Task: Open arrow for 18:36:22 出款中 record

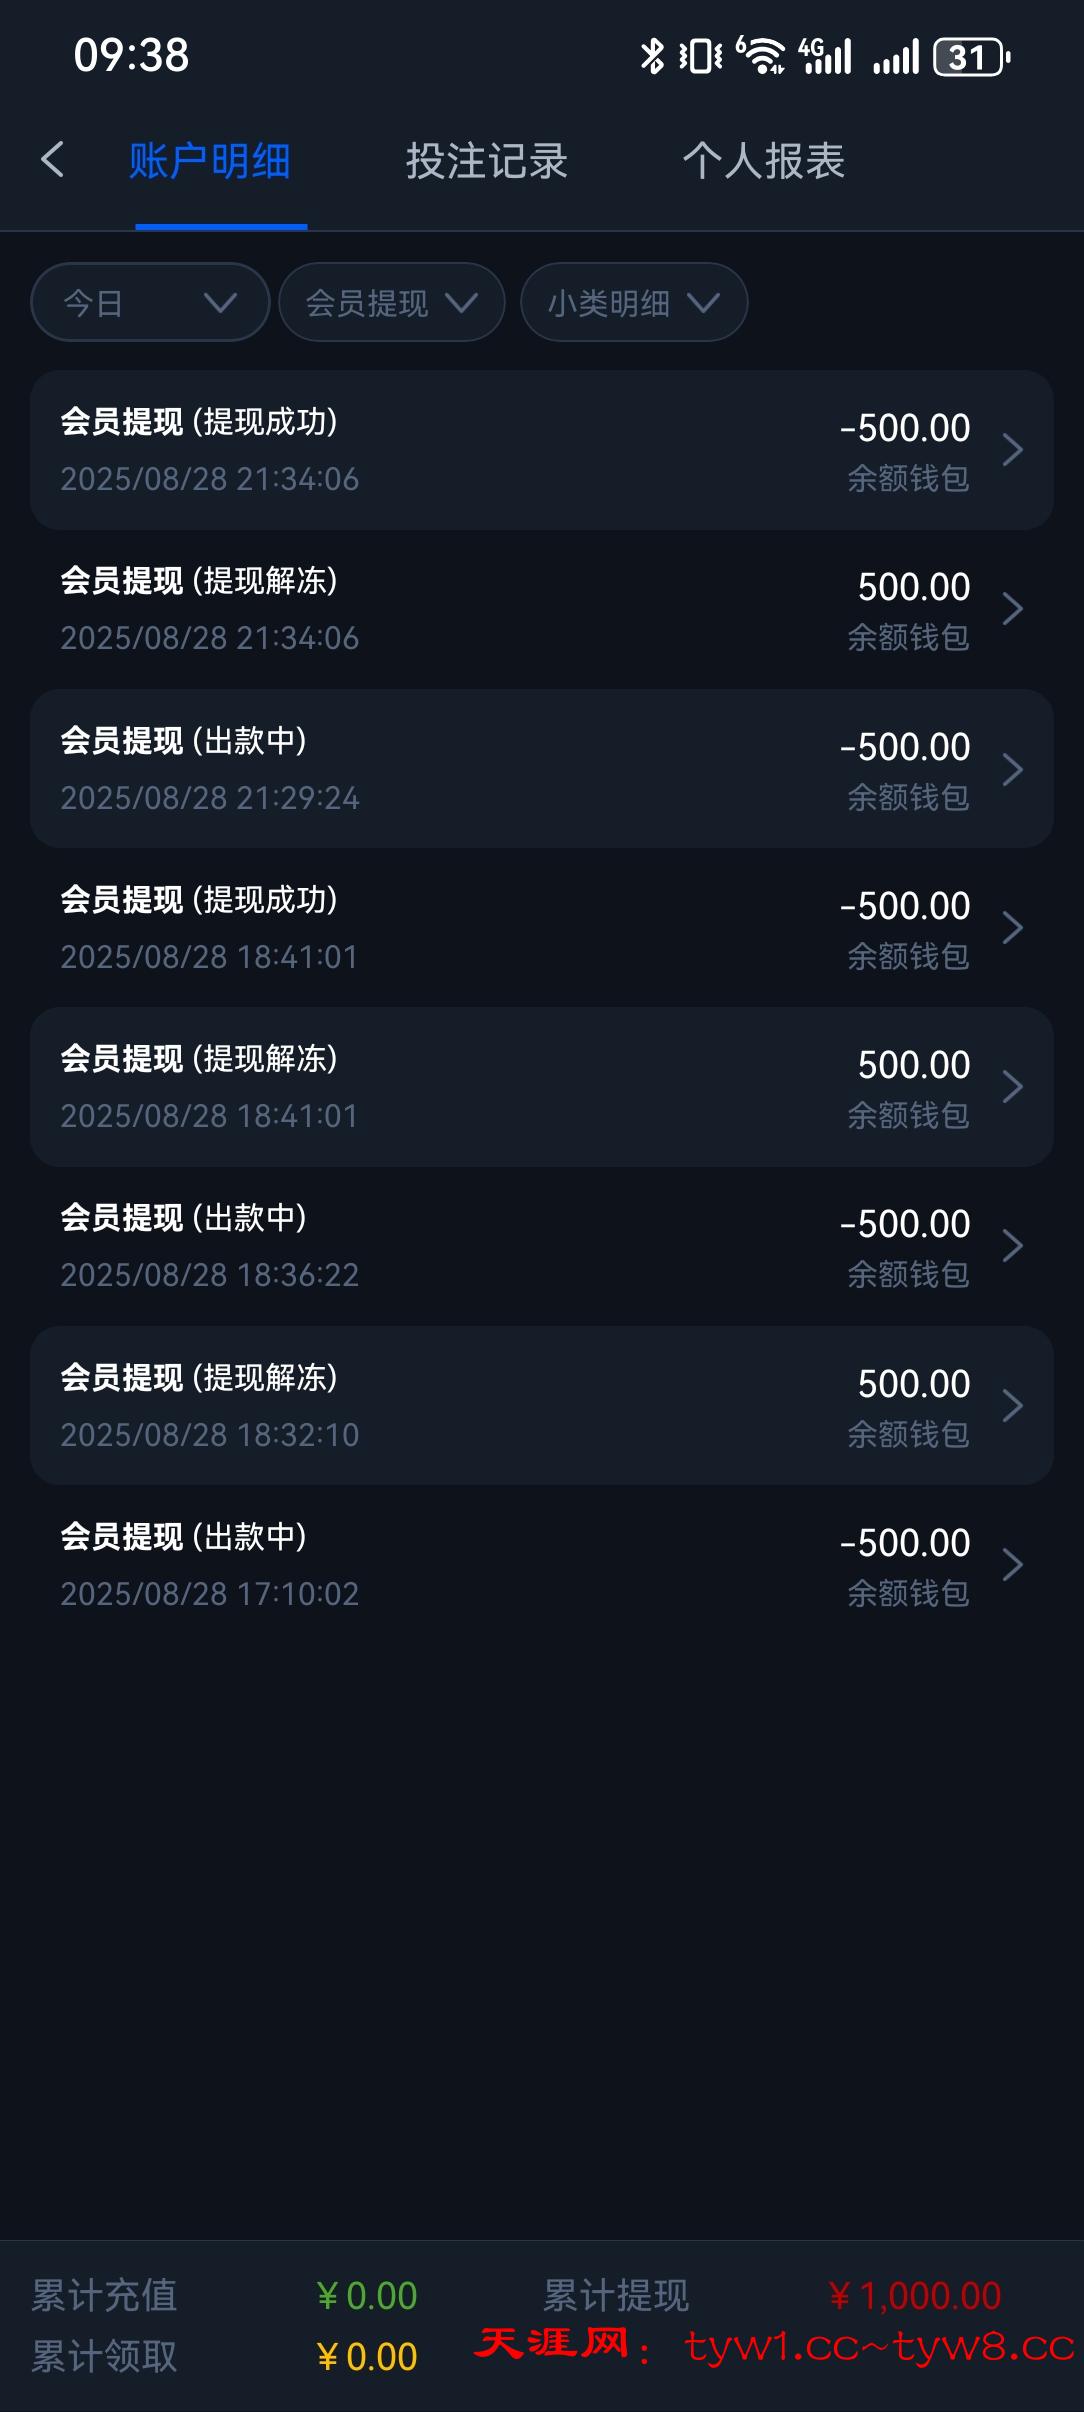Action: [1012, 1246]
